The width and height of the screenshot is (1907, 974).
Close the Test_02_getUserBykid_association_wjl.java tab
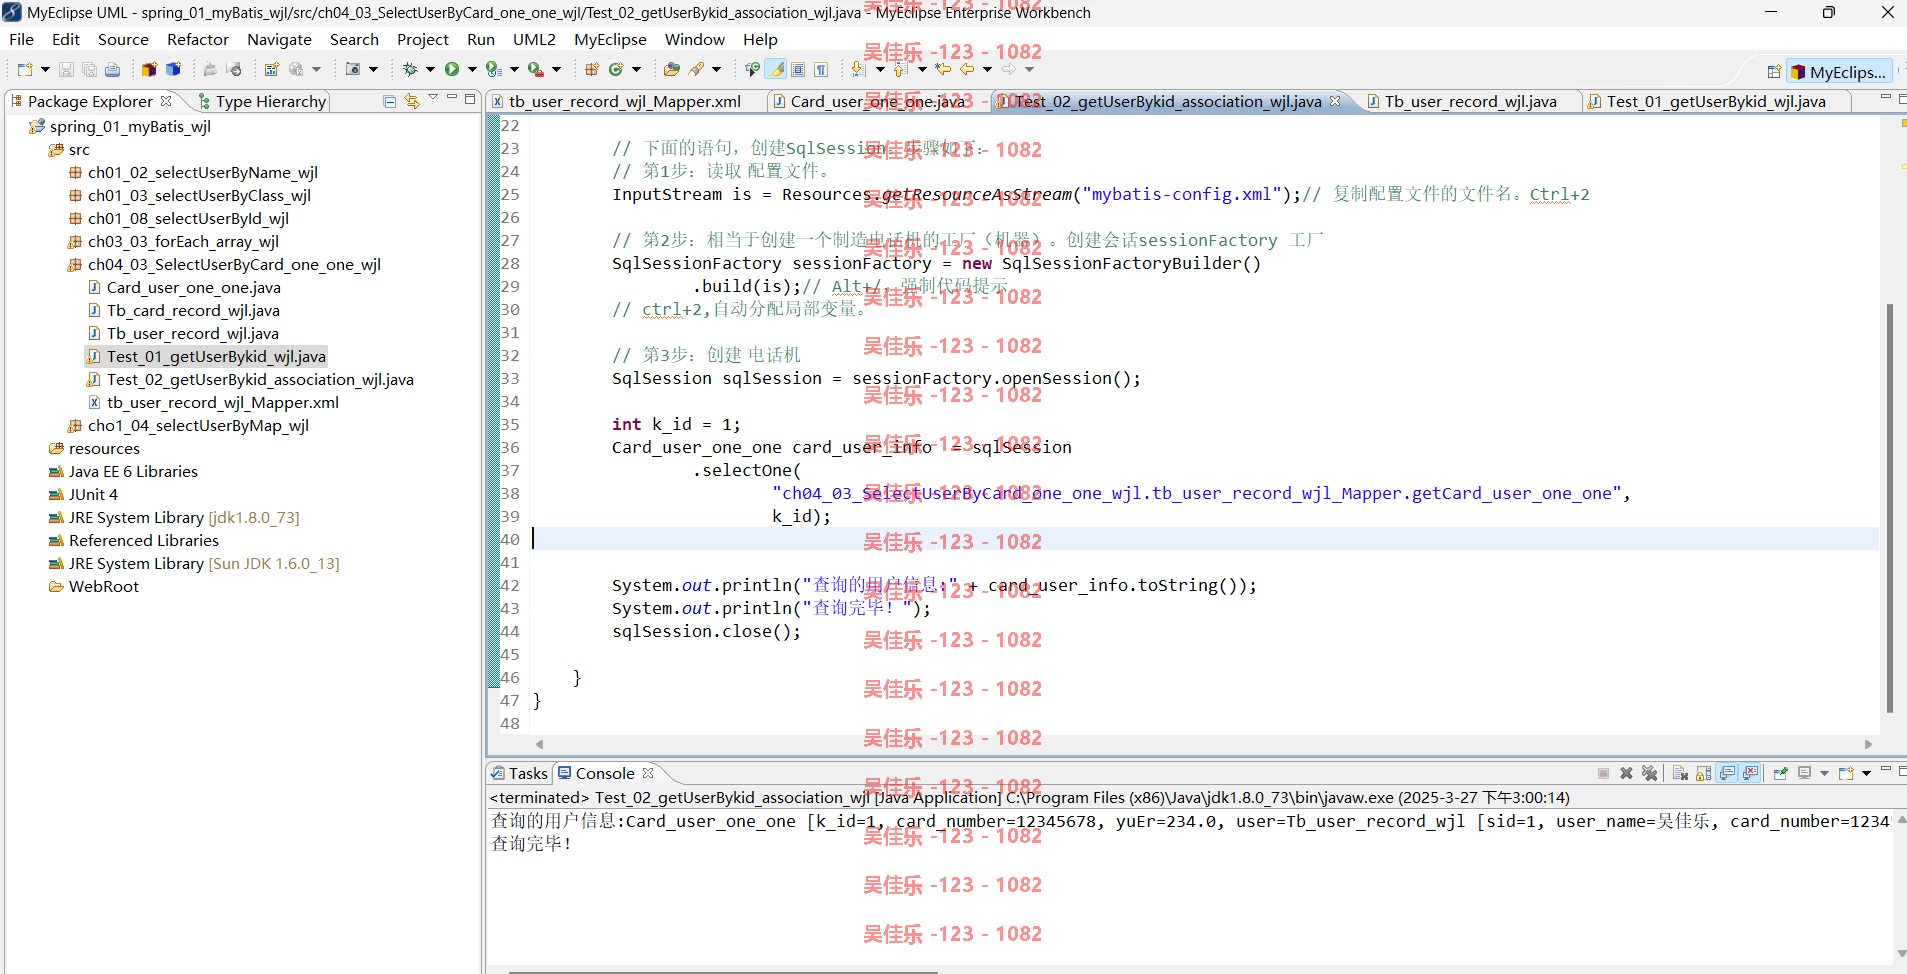[x=1335, y=101]
